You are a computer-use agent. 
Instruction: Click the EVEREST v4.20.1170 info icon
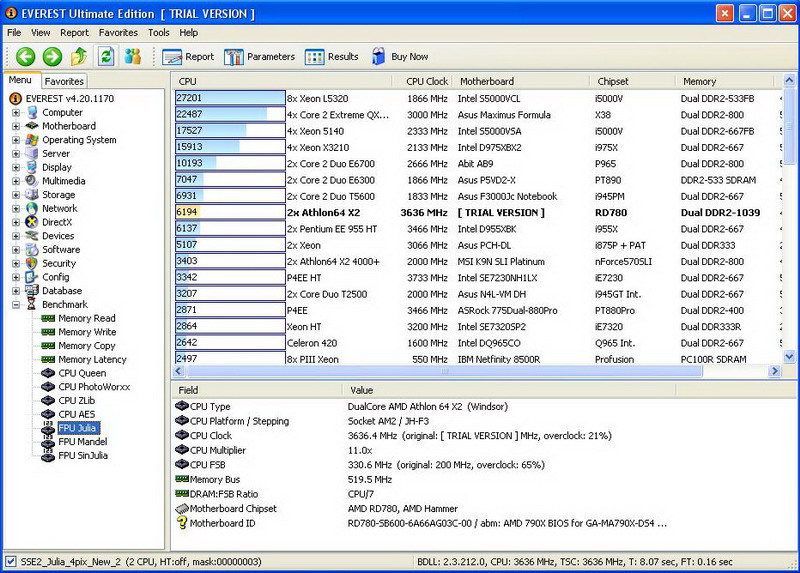coord(16,98)
